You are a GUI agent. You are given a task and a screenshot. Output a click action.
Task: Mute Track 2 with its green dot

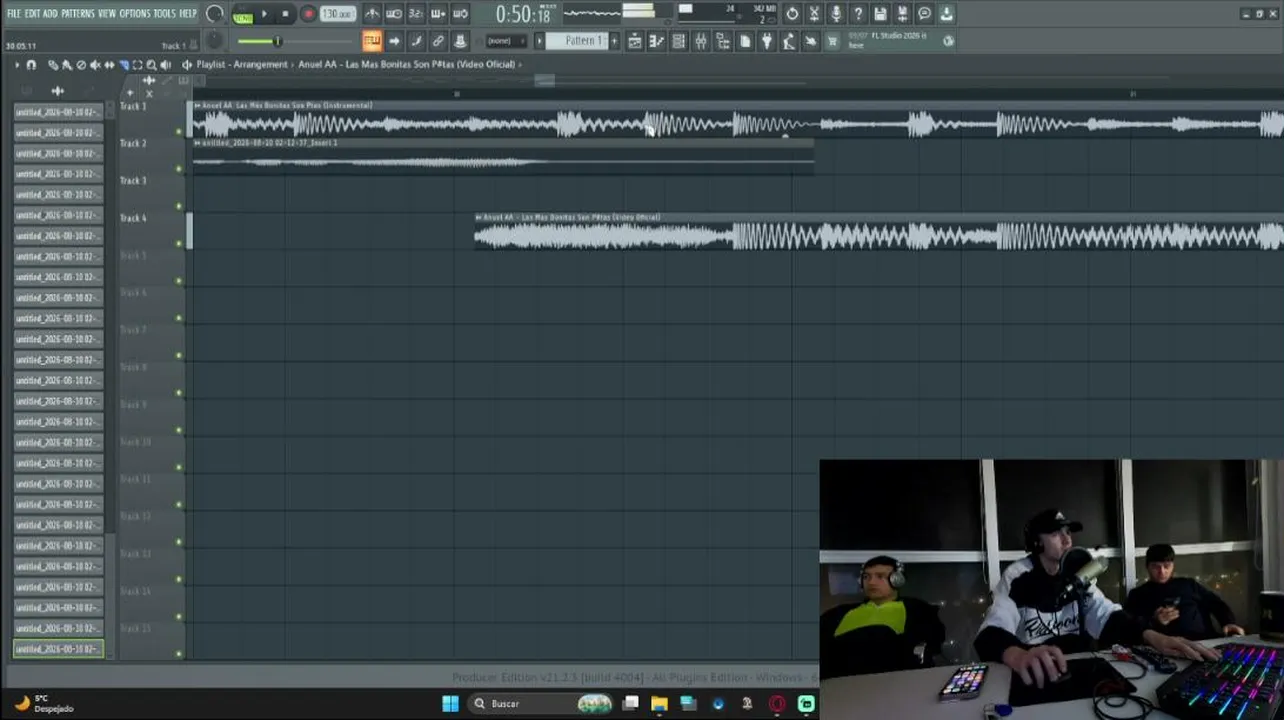tap(179, 168)
